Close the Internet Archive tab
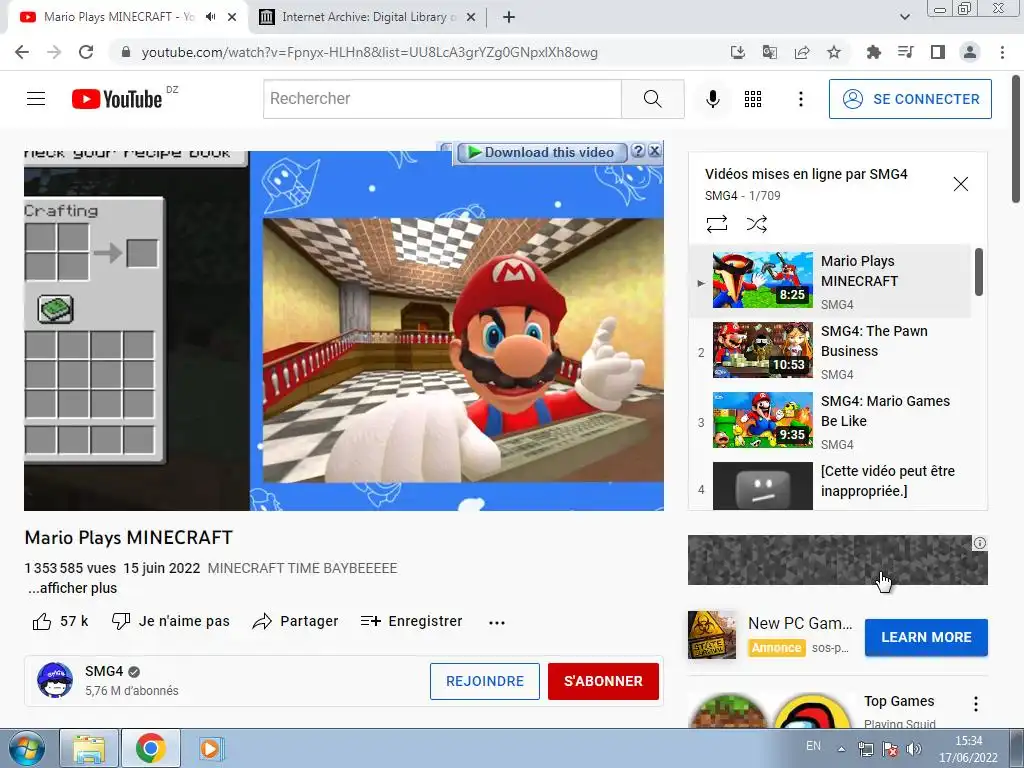The height and width of the screenshot is (768, 1024). pos(471,17)
